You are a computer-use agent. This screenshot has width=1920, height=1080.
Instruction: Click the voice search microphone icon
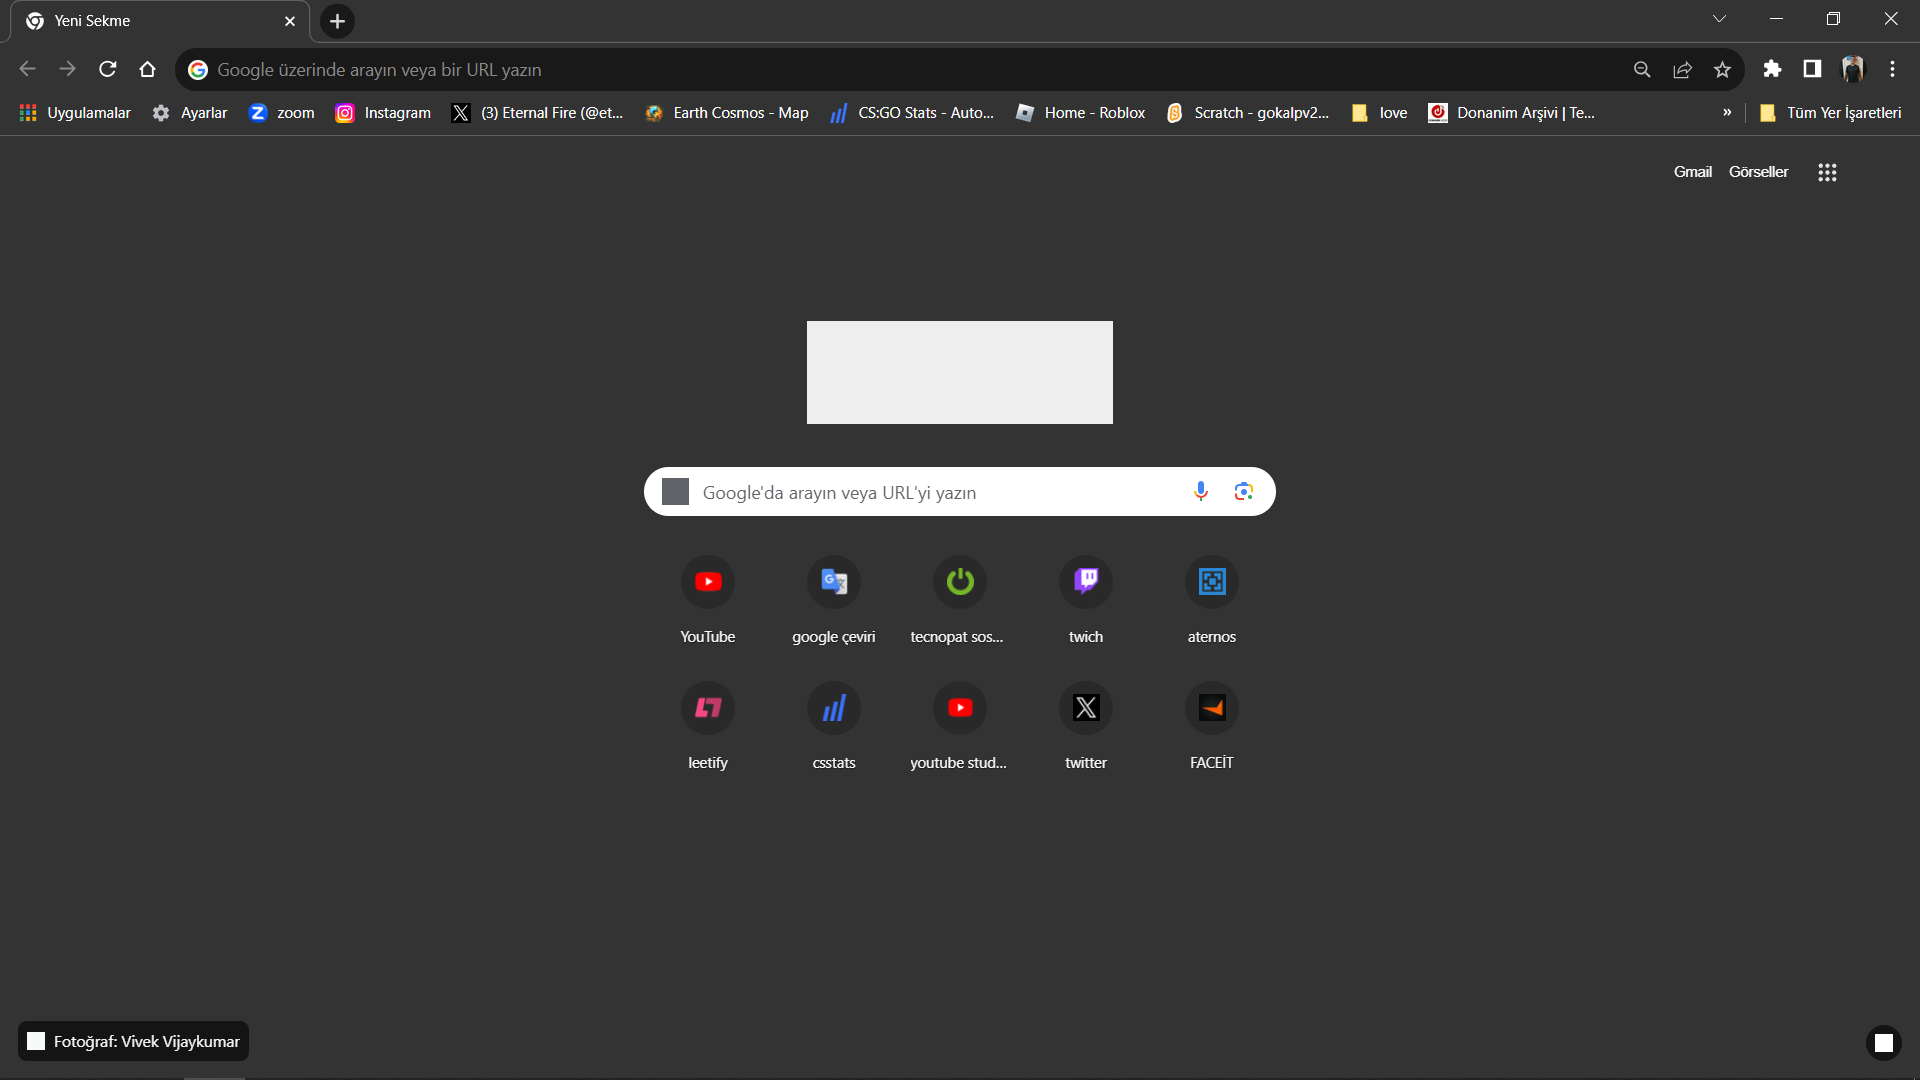coord(1200,491)
